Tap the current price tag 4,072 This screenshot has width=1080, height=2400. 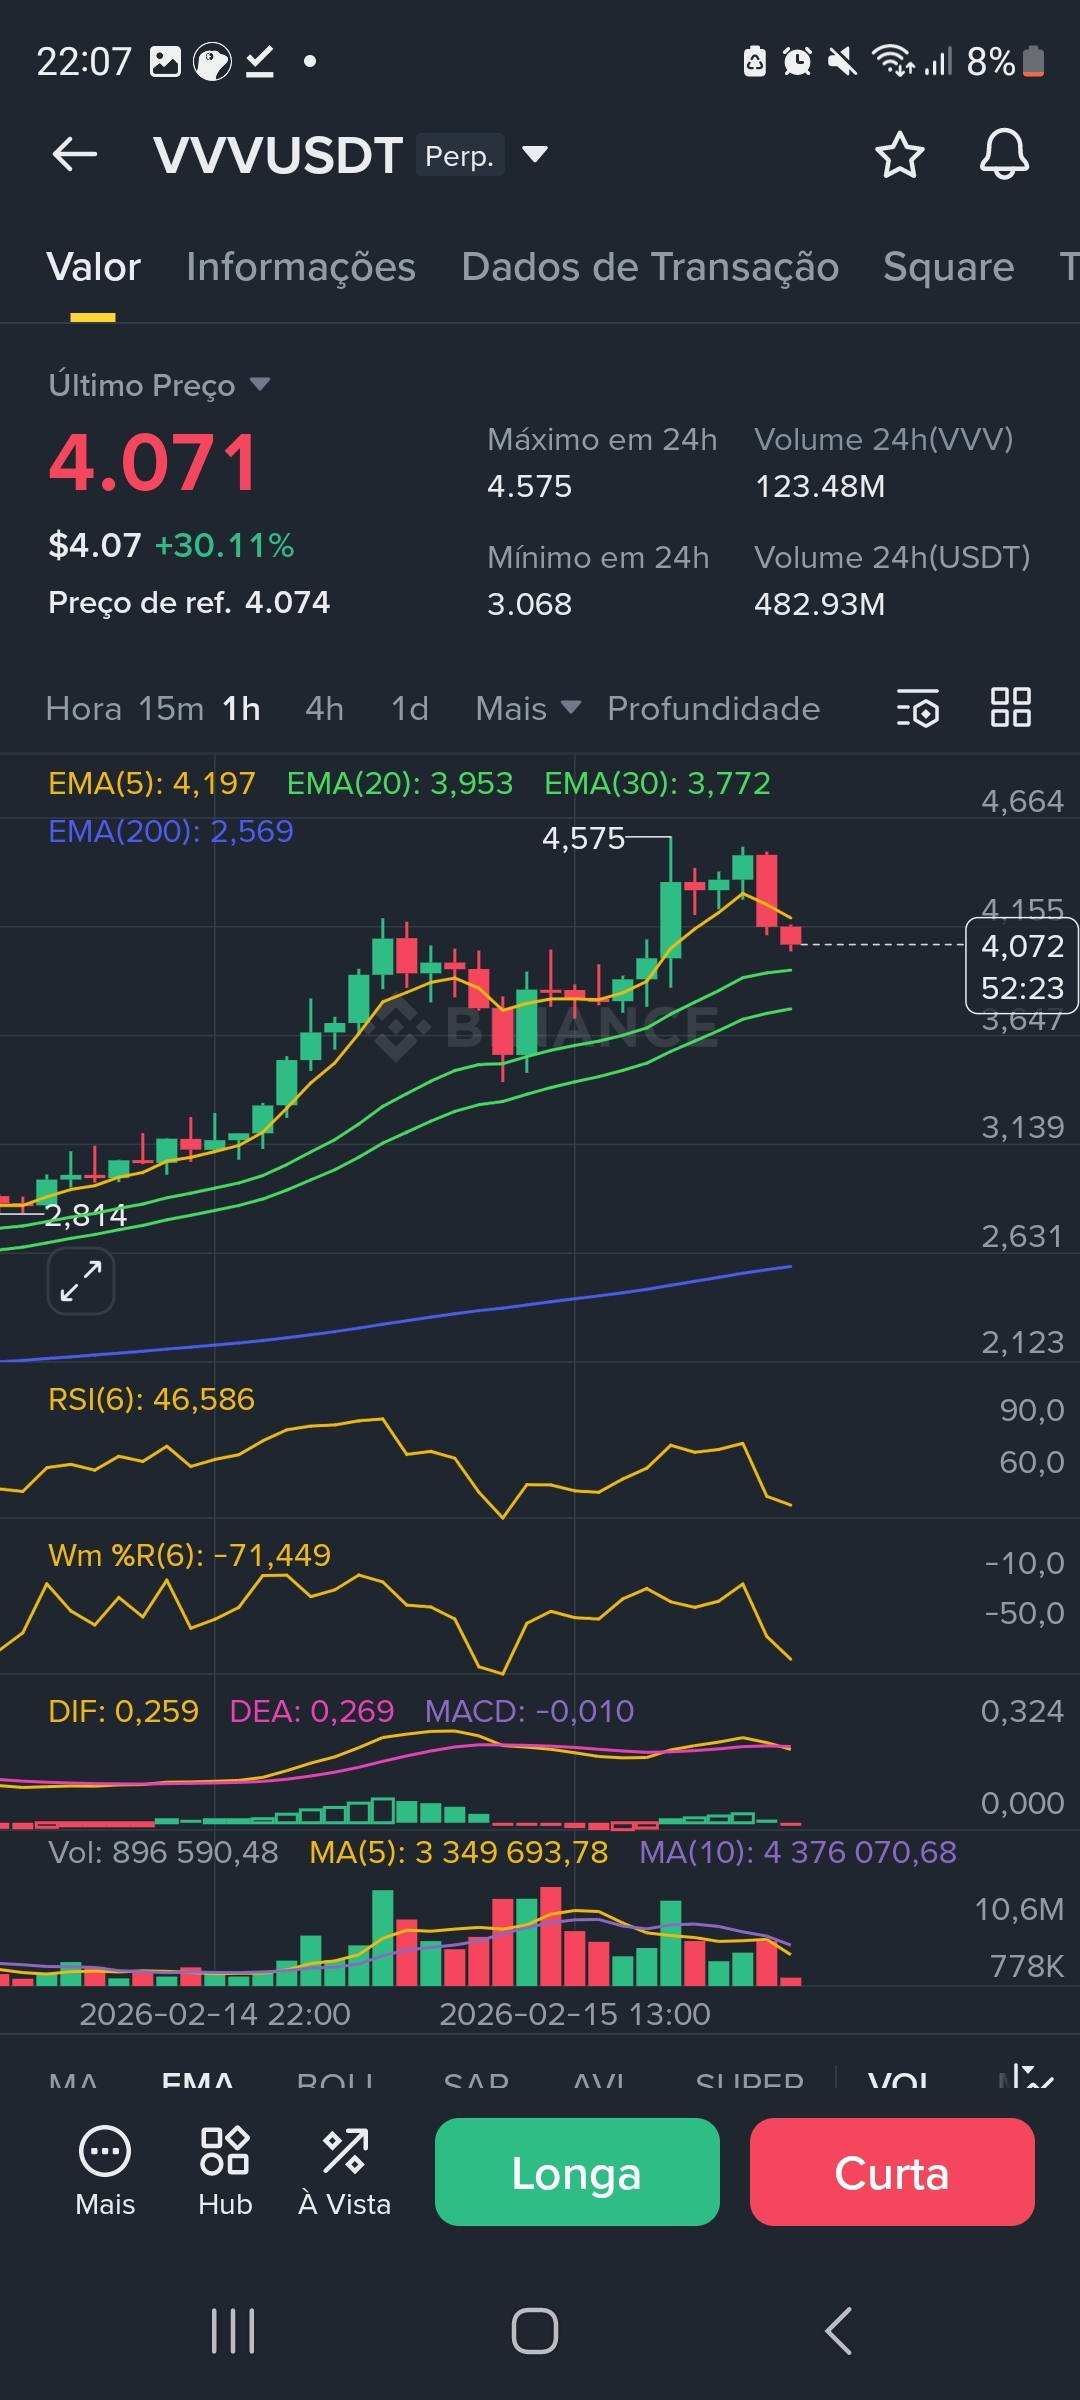(1022, 966)
